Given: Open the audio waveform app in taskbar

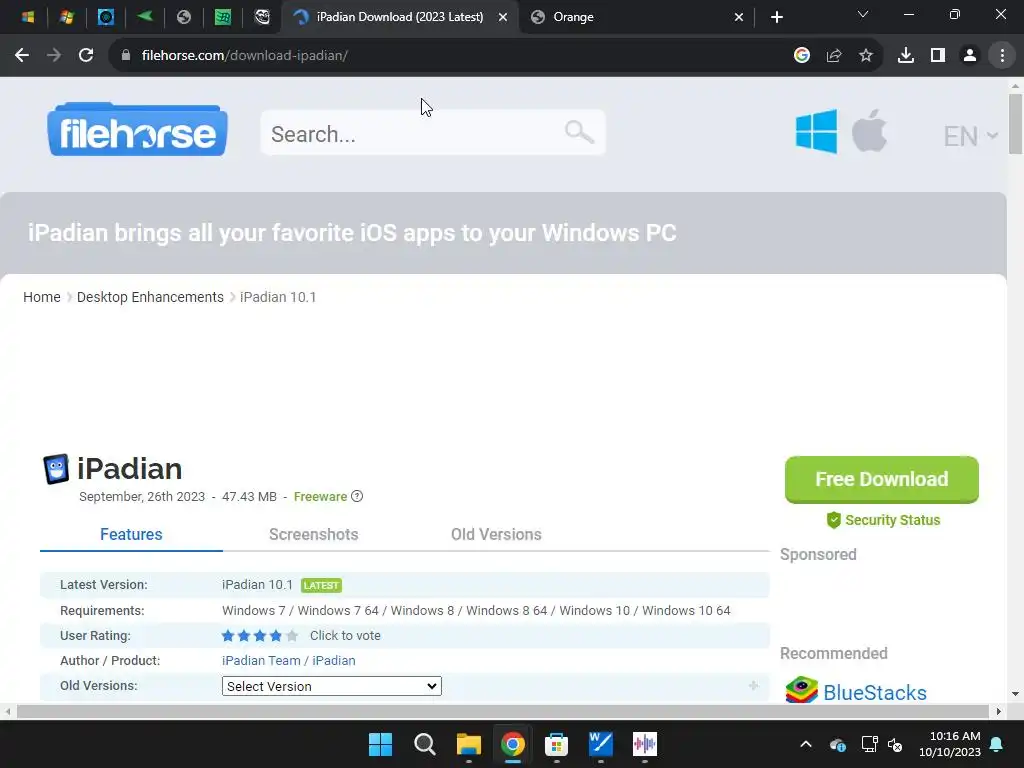Looking at the screenshot, I should (645, 744).
